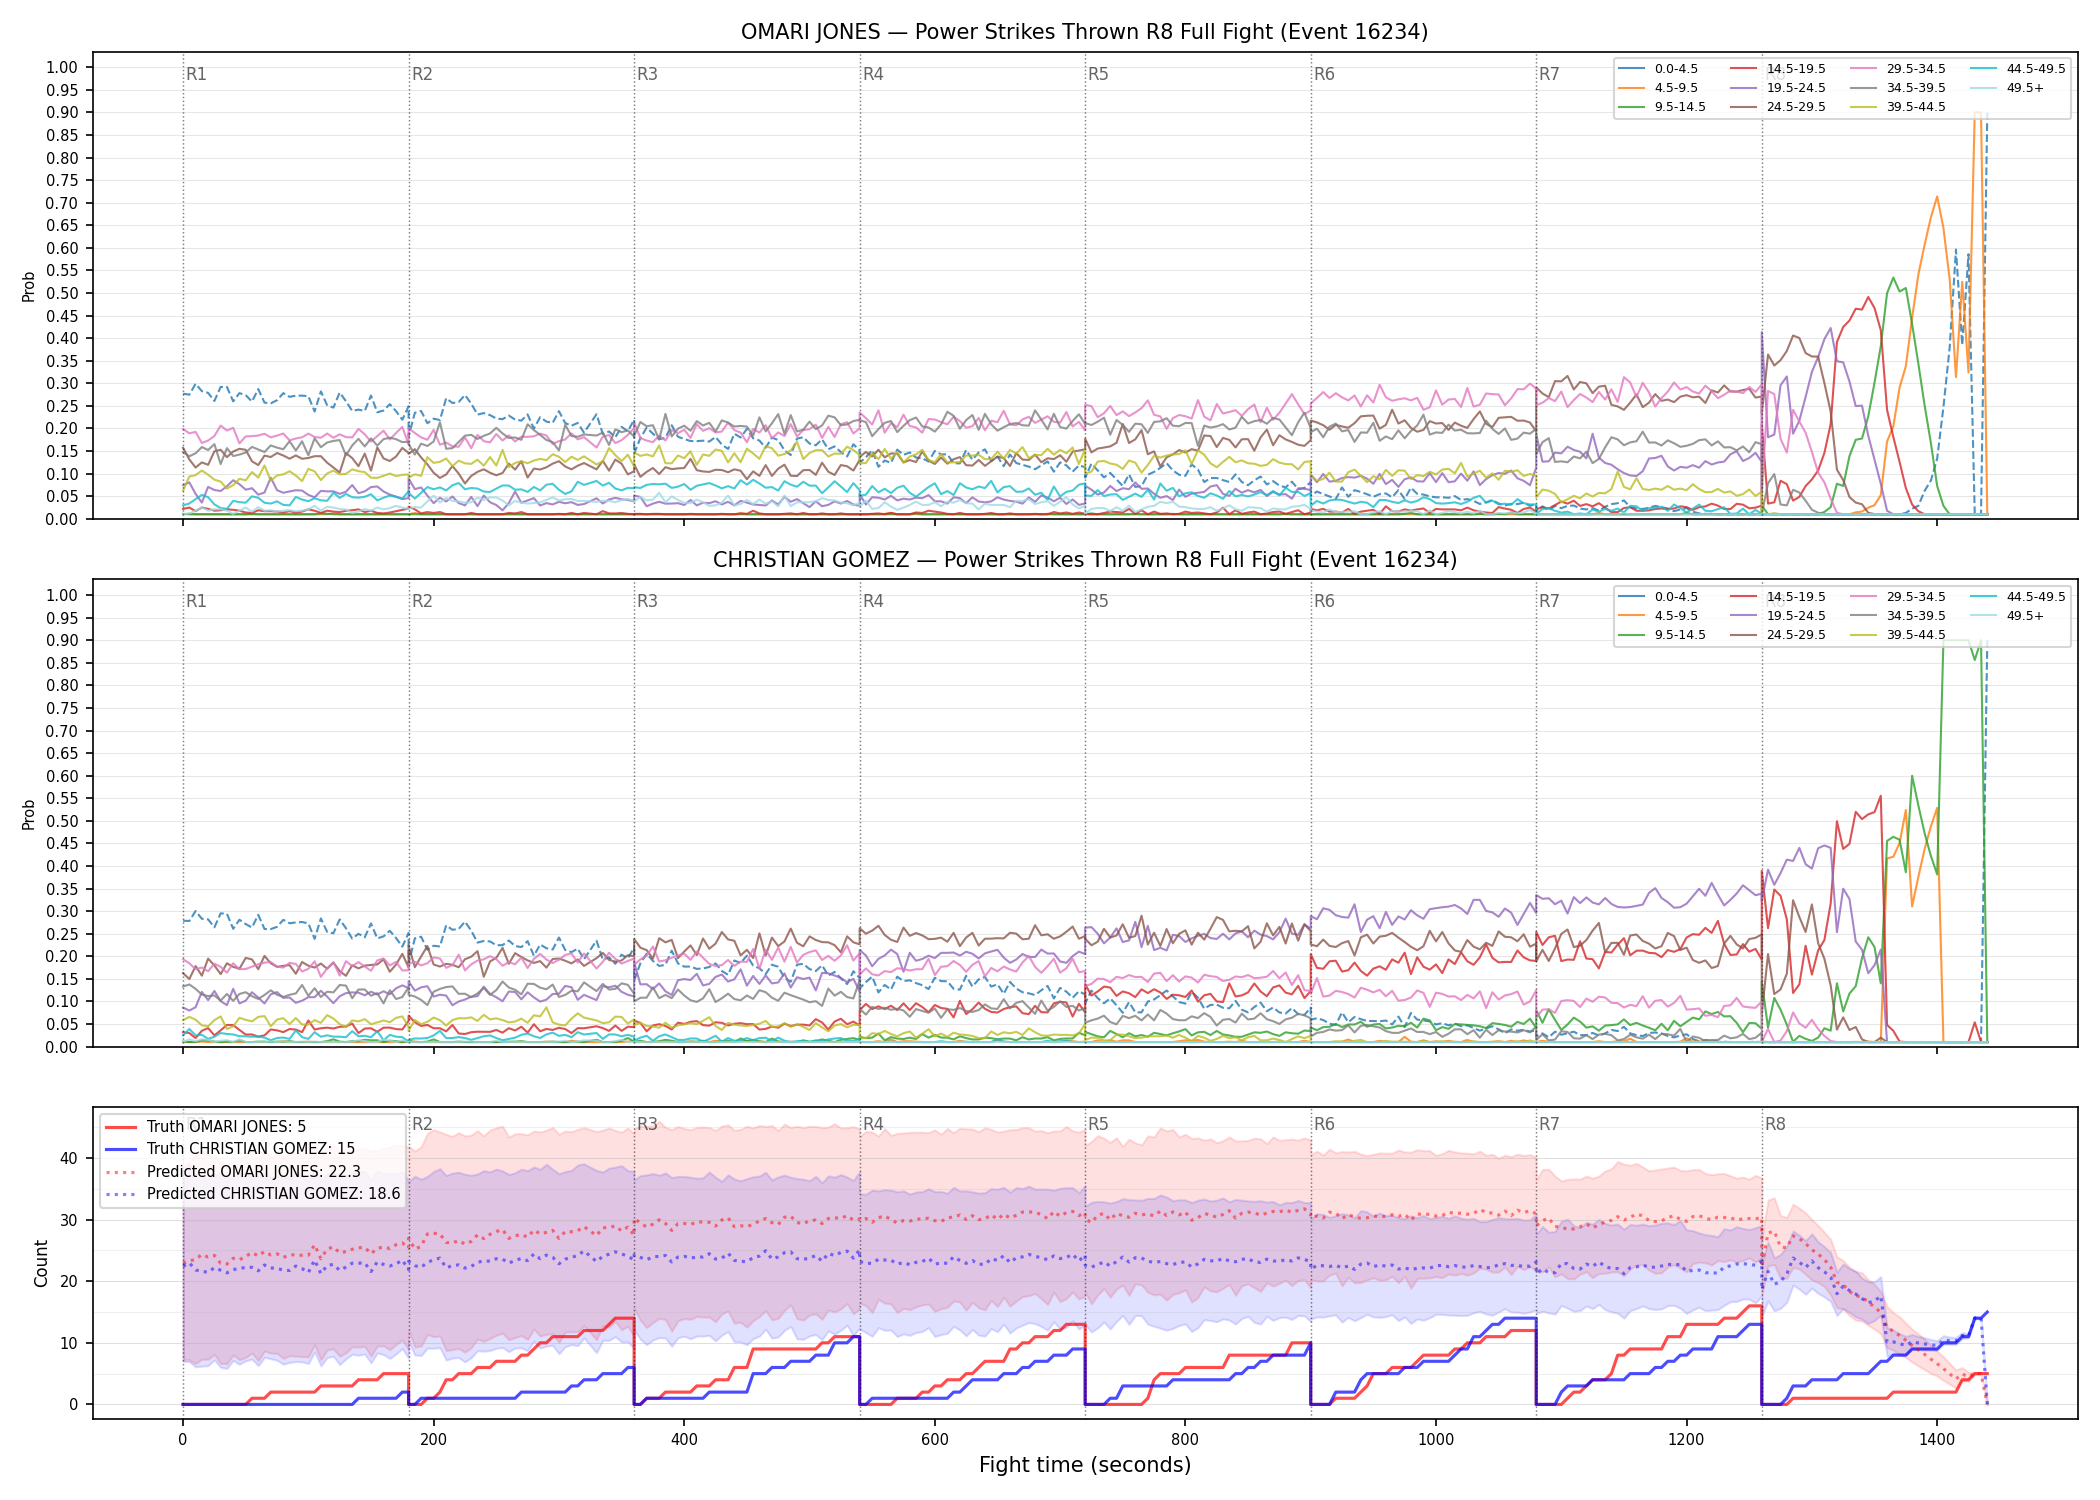Click the 'Count' y-axis label
This screenshot has width=2100, height=1500.
click(x=41, y=1263)
